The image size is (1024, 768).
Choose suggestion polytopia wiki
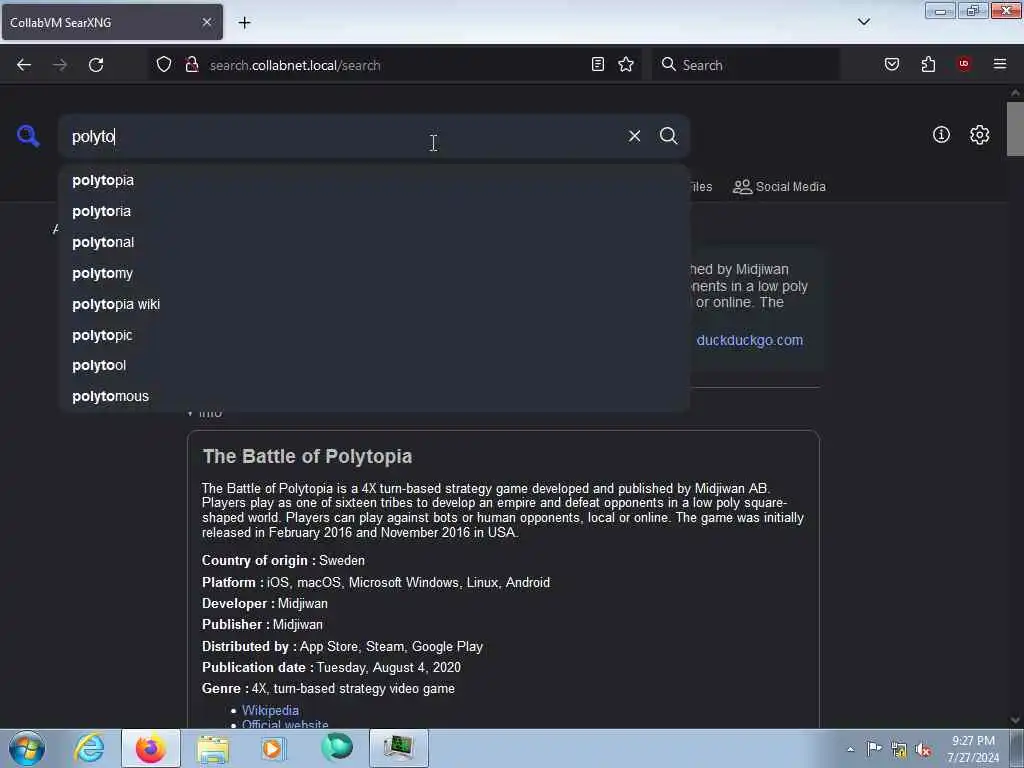[x=374, y=304]
